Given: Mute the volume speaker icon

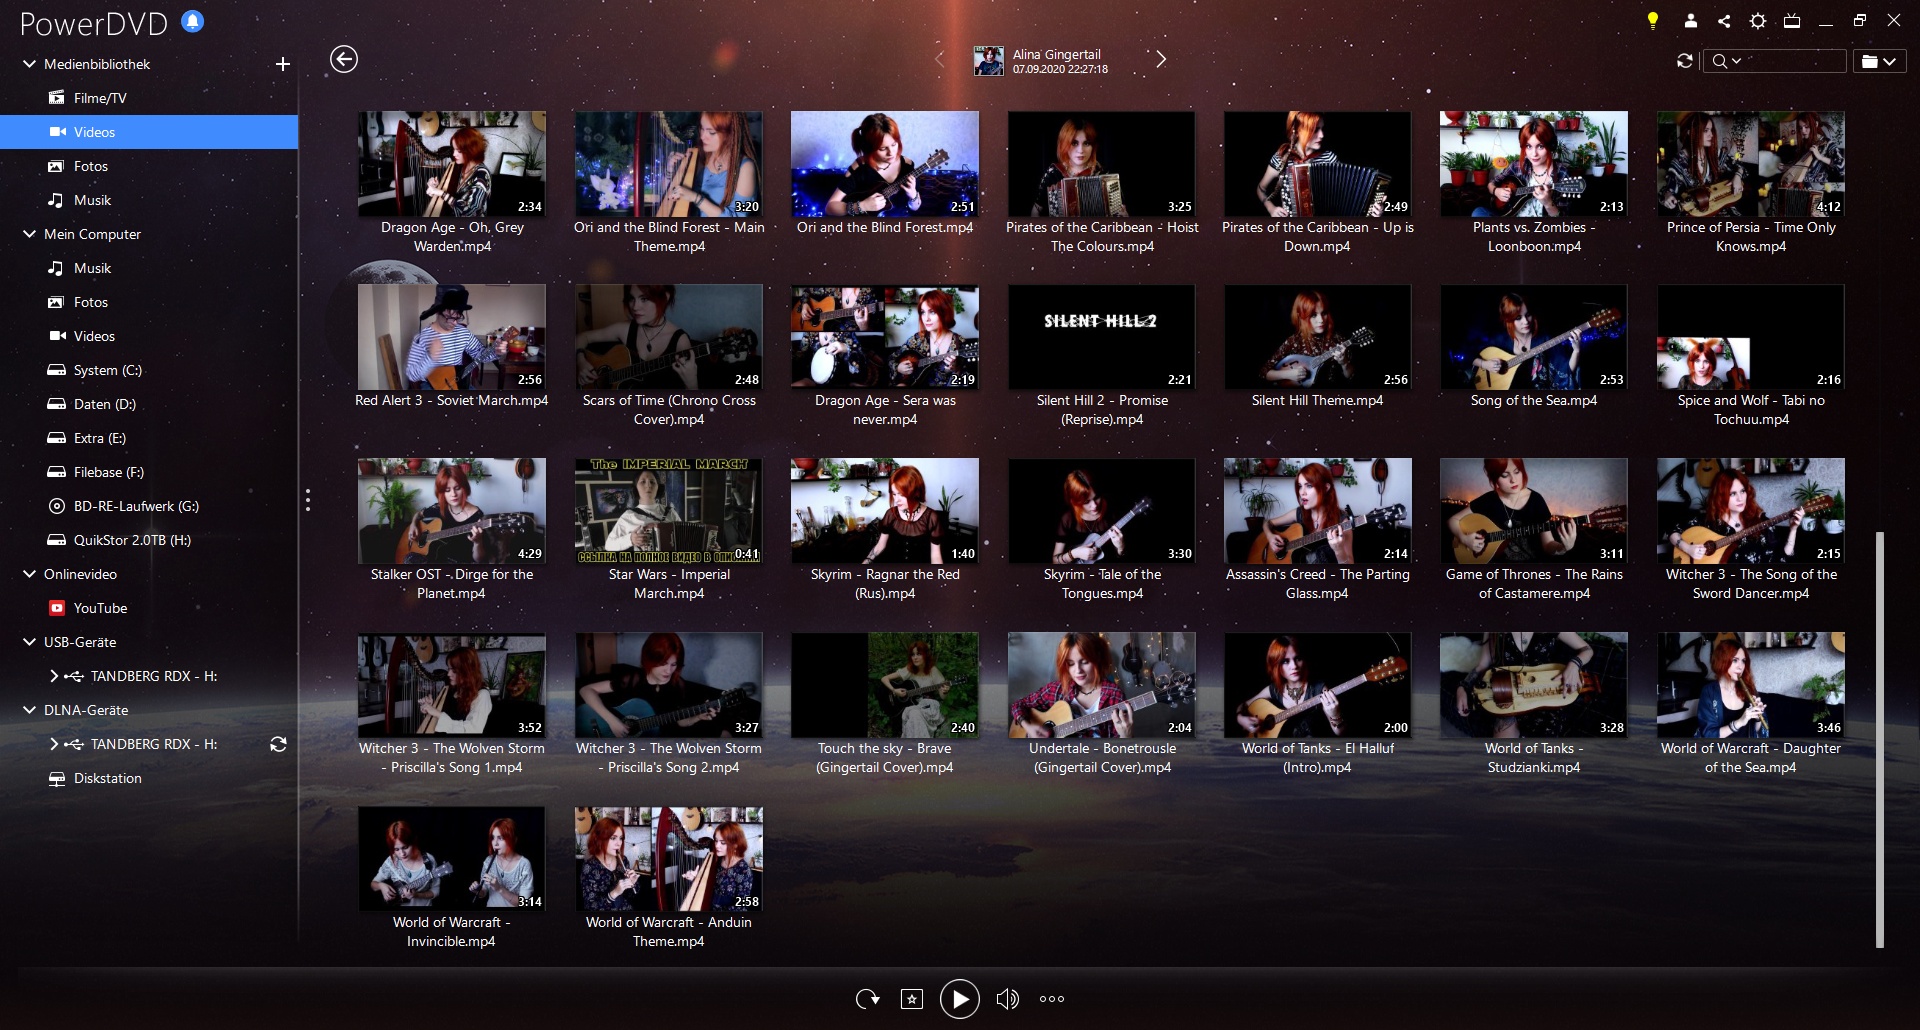Looking at the screenshot, I should click(x=1007, y=999).
